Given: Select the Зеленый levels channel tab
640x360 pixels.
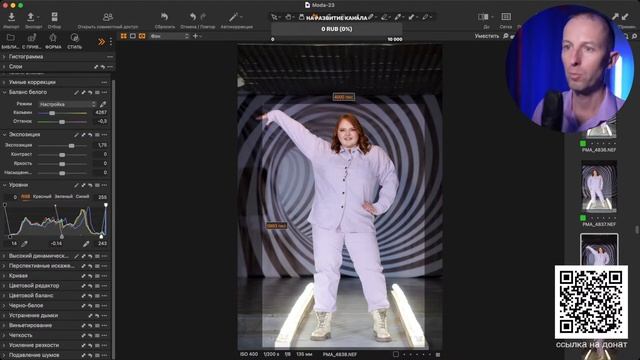Looking at the screenshot, I should [63, 197].
